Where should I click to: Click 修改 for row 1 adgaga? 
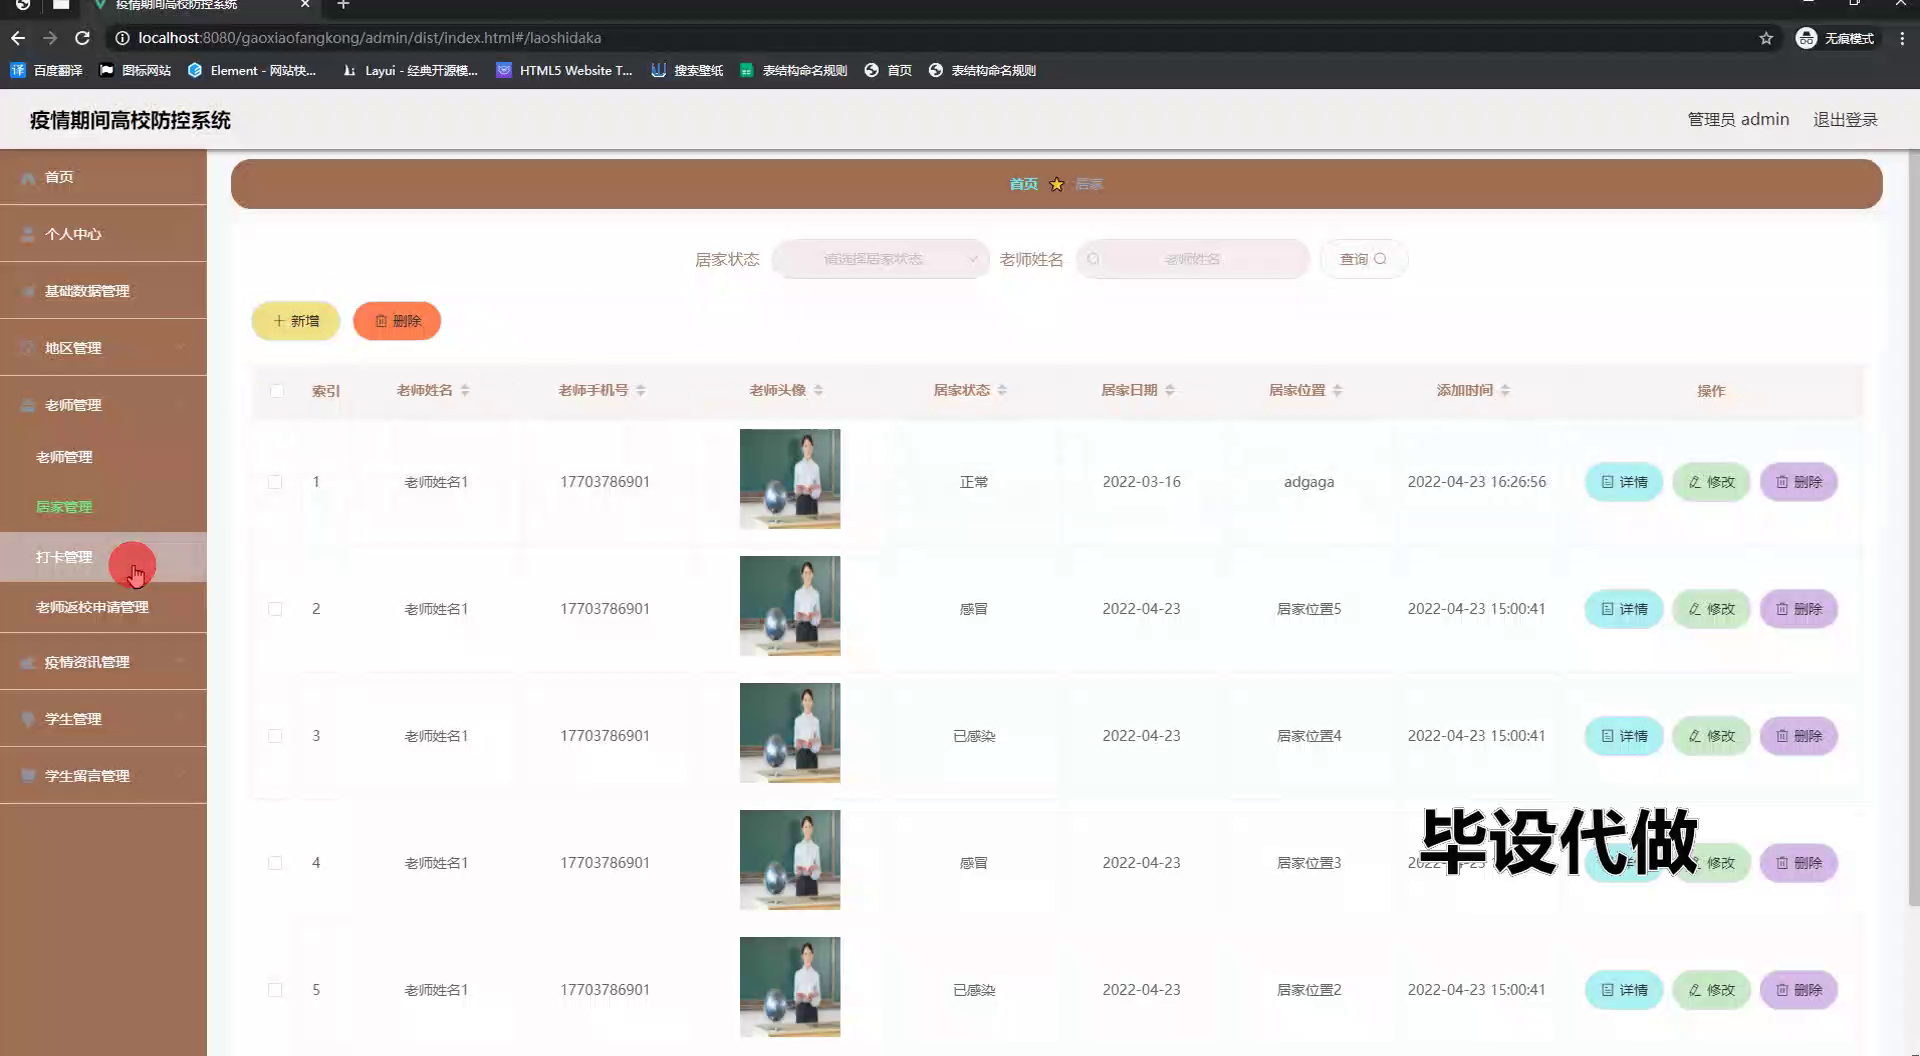point(1711,482)
